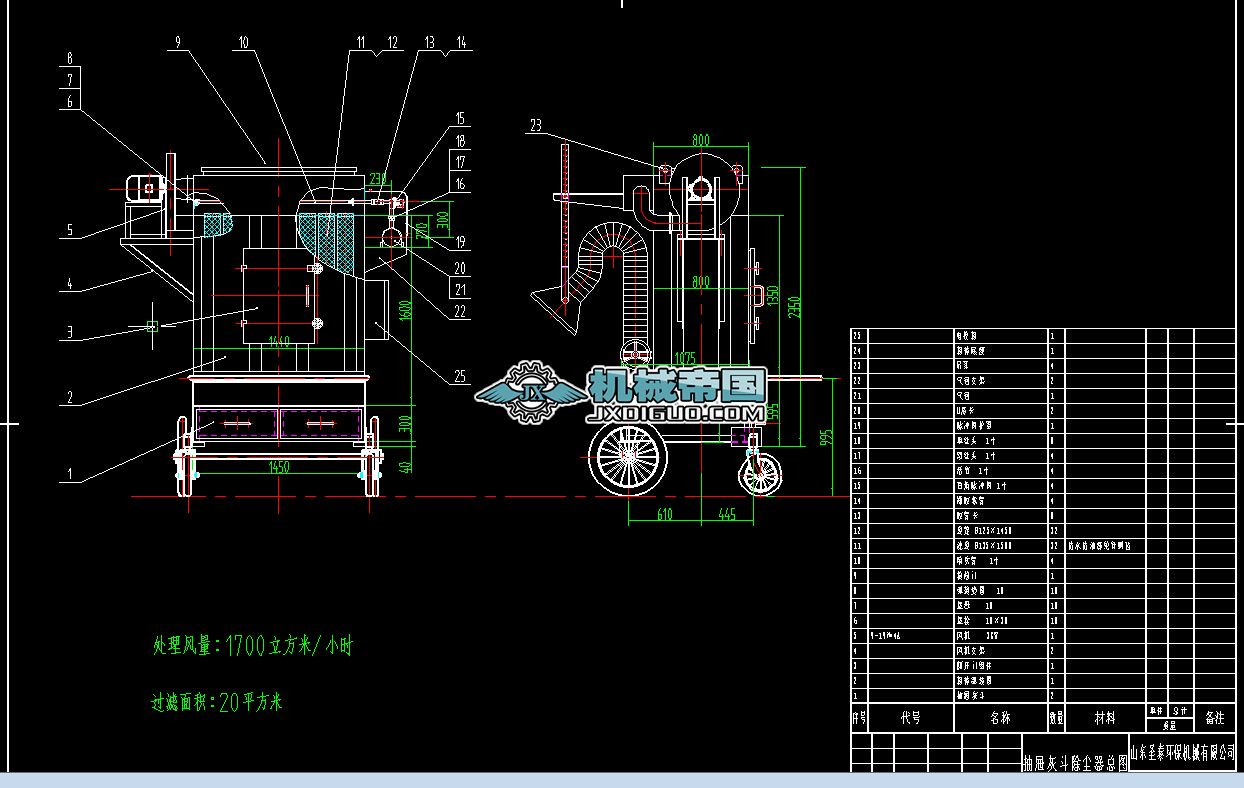The width and height of the screenshot is (1244, 788).
Task: Select the drawing title 抽屉灰斗除尘器总图
Action: (x=1075, y=763)
